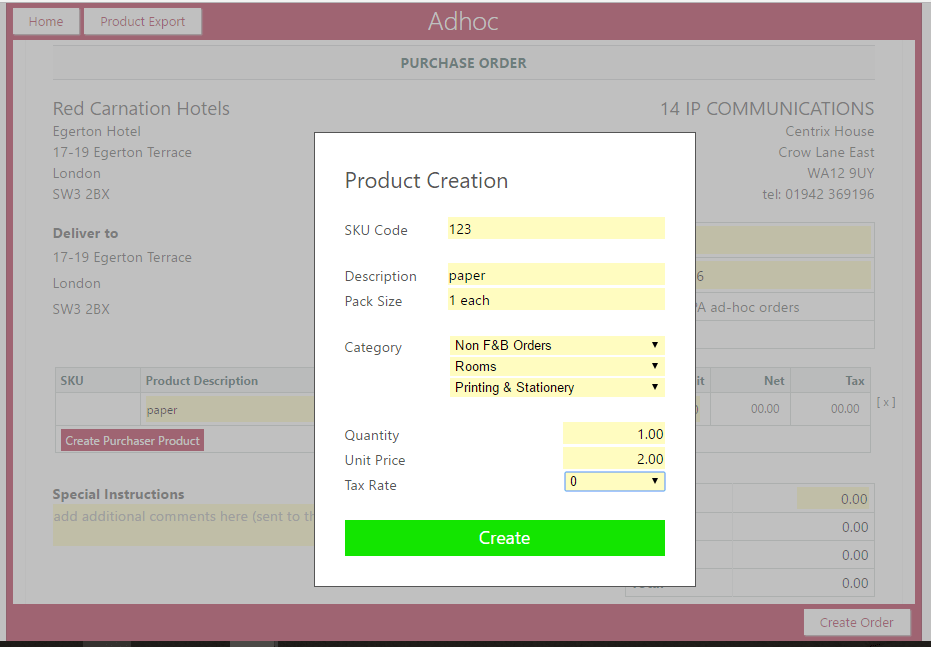
Task: Open Product Export
Action: pos(142,21)
